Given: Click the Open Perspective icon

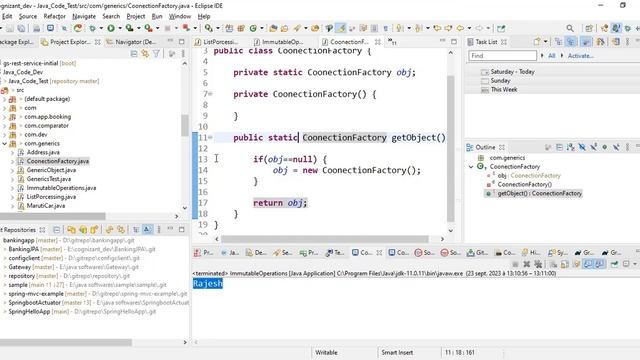Looking at the screenshot, I should coord(589,28).
